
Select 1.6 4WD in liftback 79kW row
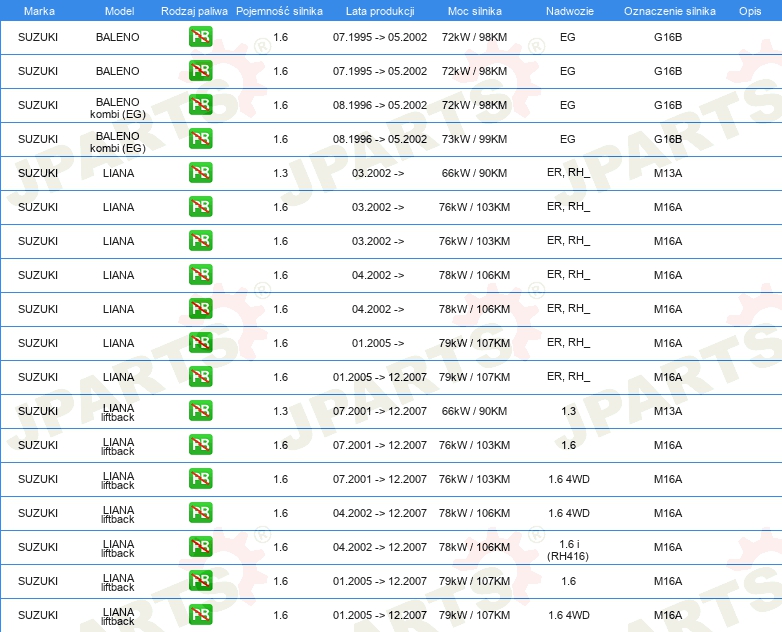[569, 615]
